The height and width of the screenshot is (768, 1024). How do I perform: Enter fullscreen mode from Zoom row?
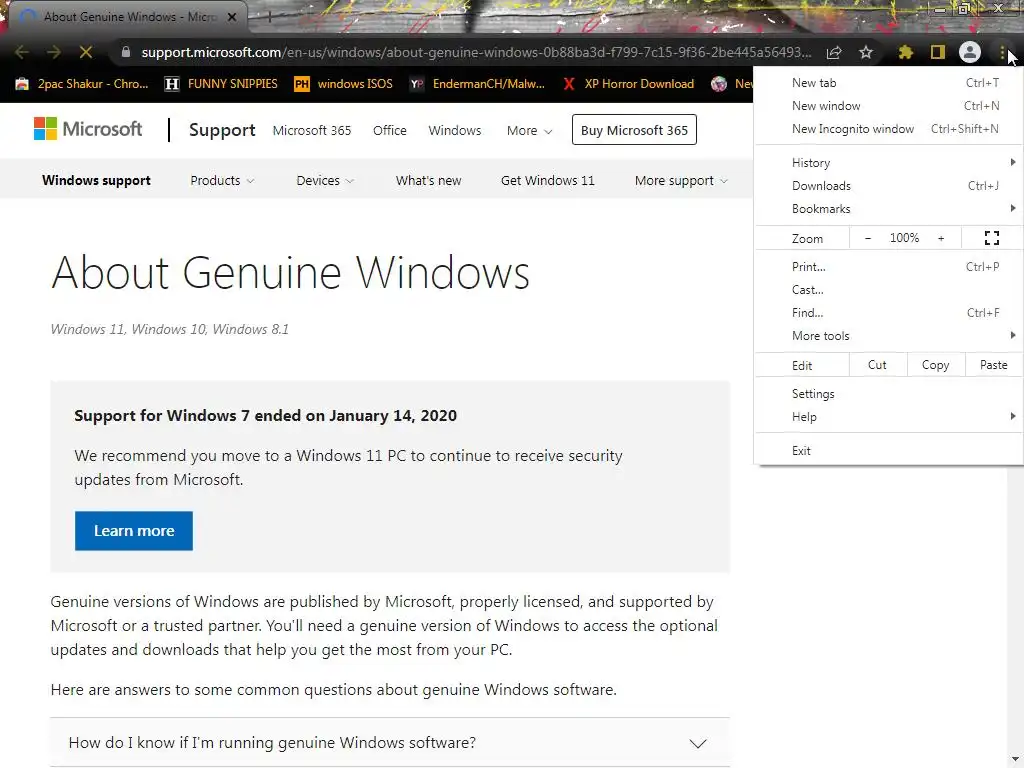[x=991, y=238]
